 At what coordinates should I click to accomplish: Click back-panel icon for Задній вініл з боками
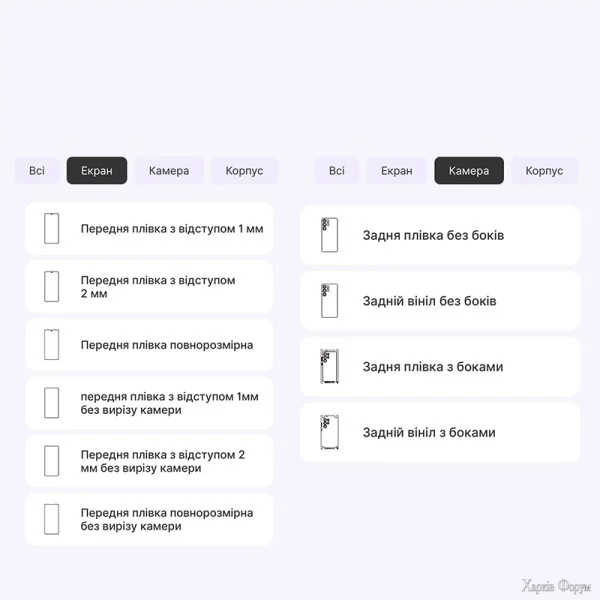(x=329, y=433)
